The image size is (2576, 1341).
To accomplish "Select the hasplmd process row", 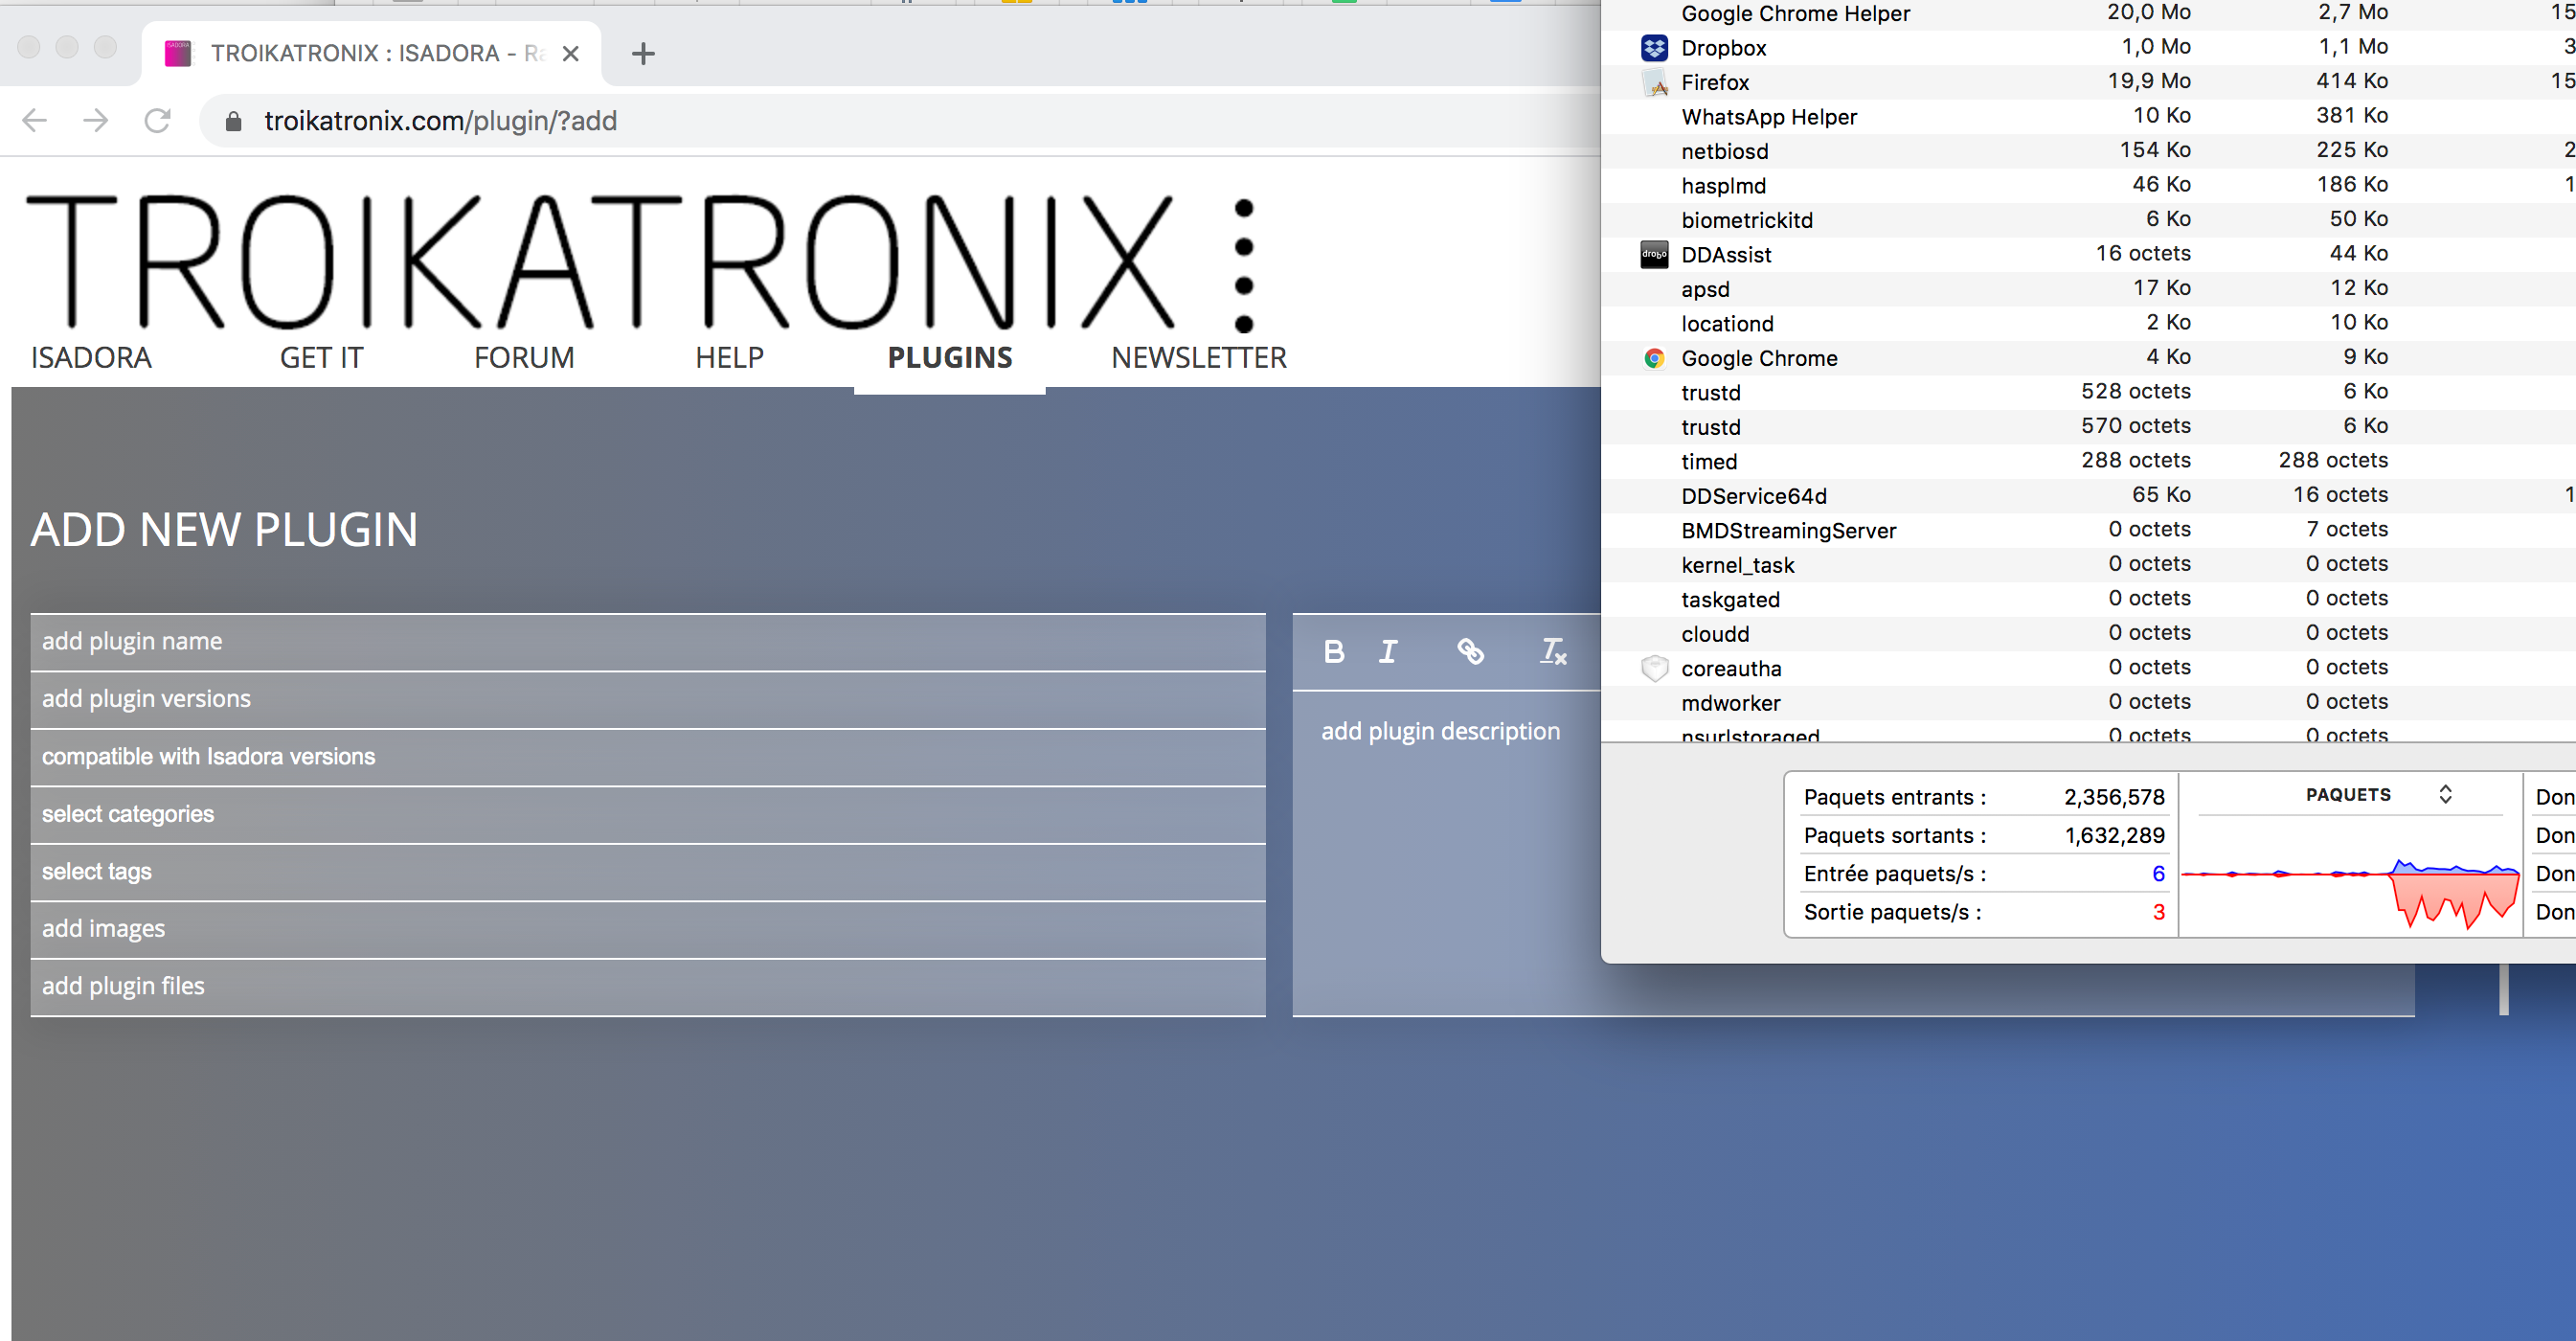I will coord(2088,186).
